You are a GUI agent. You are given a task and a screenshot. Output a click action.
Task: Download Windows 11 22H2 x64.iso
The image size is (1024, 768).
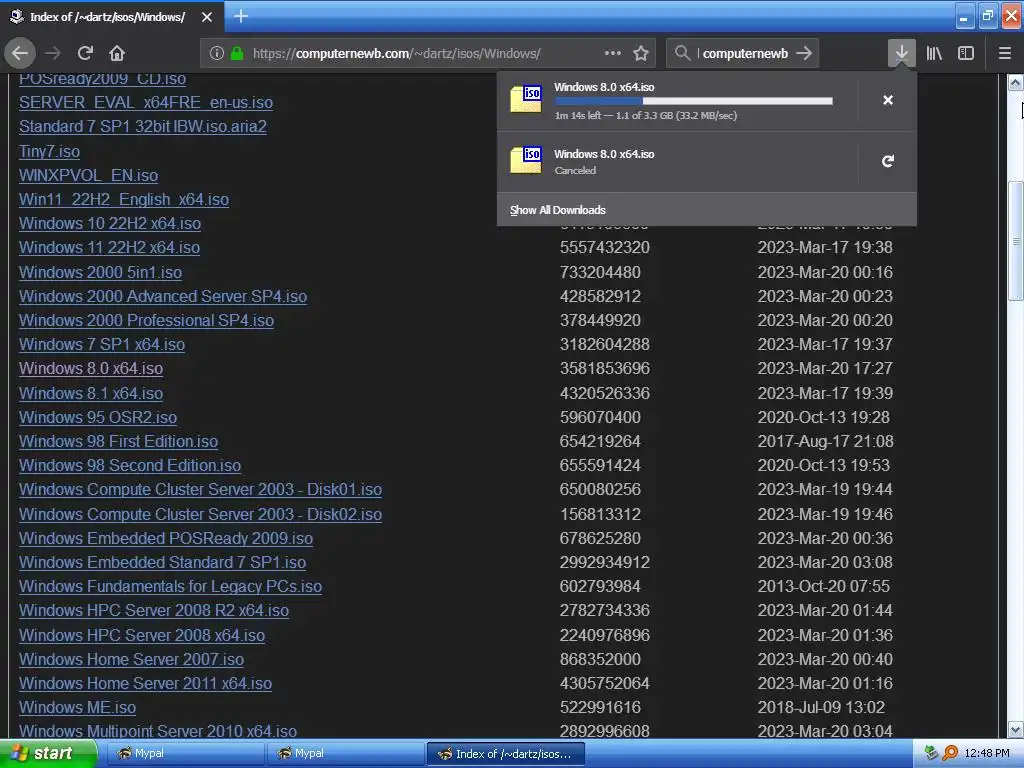(109, 248)
